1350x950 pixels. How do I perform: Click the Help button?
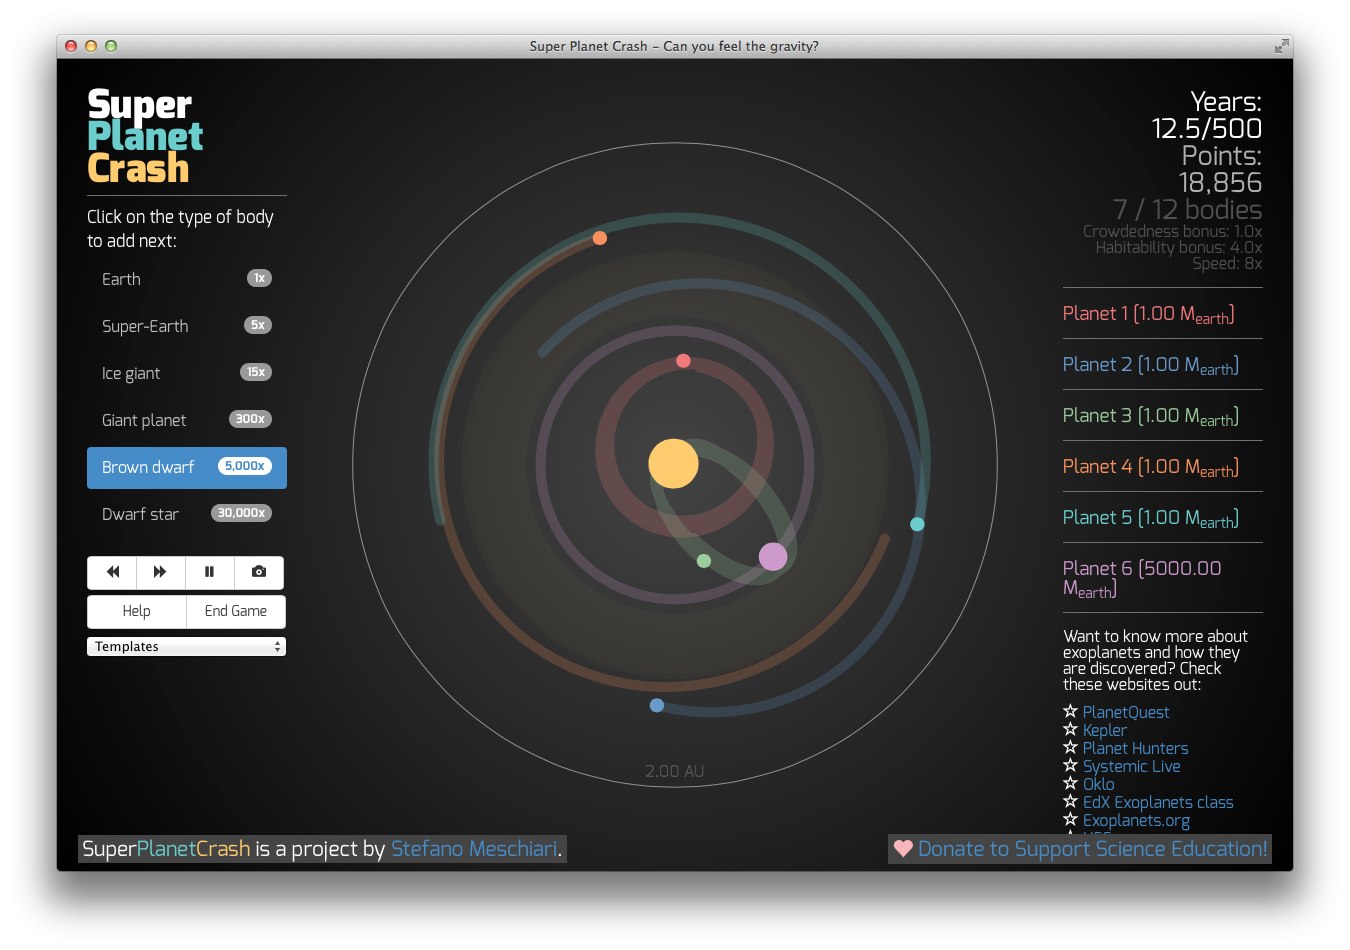(137, 611)
